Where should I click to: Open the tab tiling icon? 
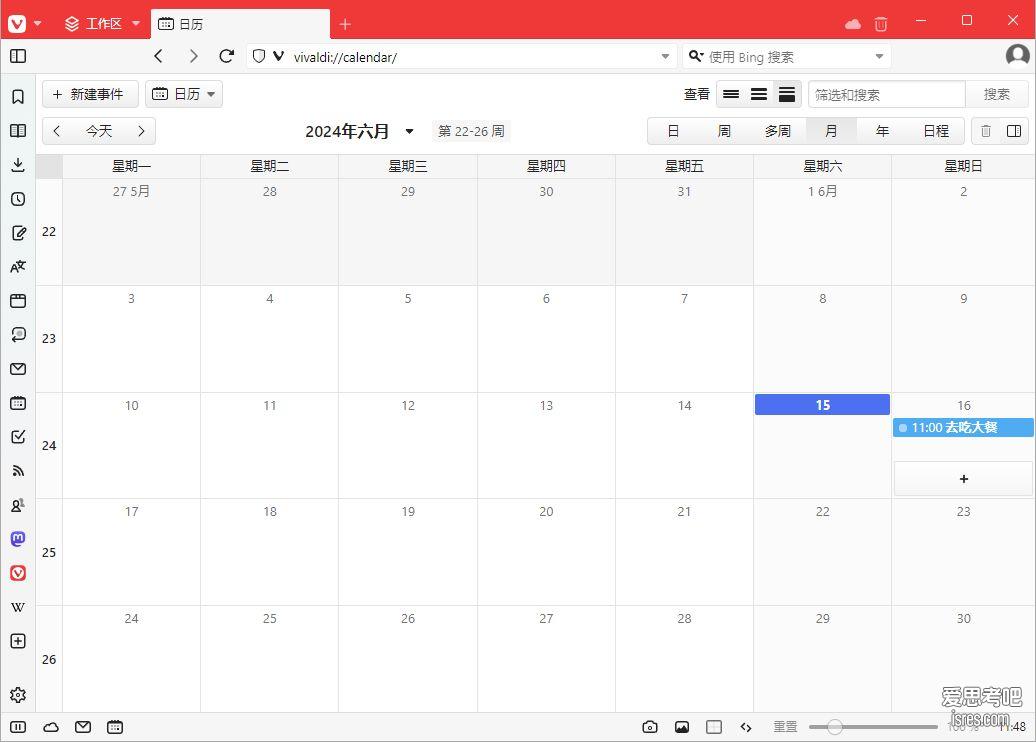coord(714,727)
